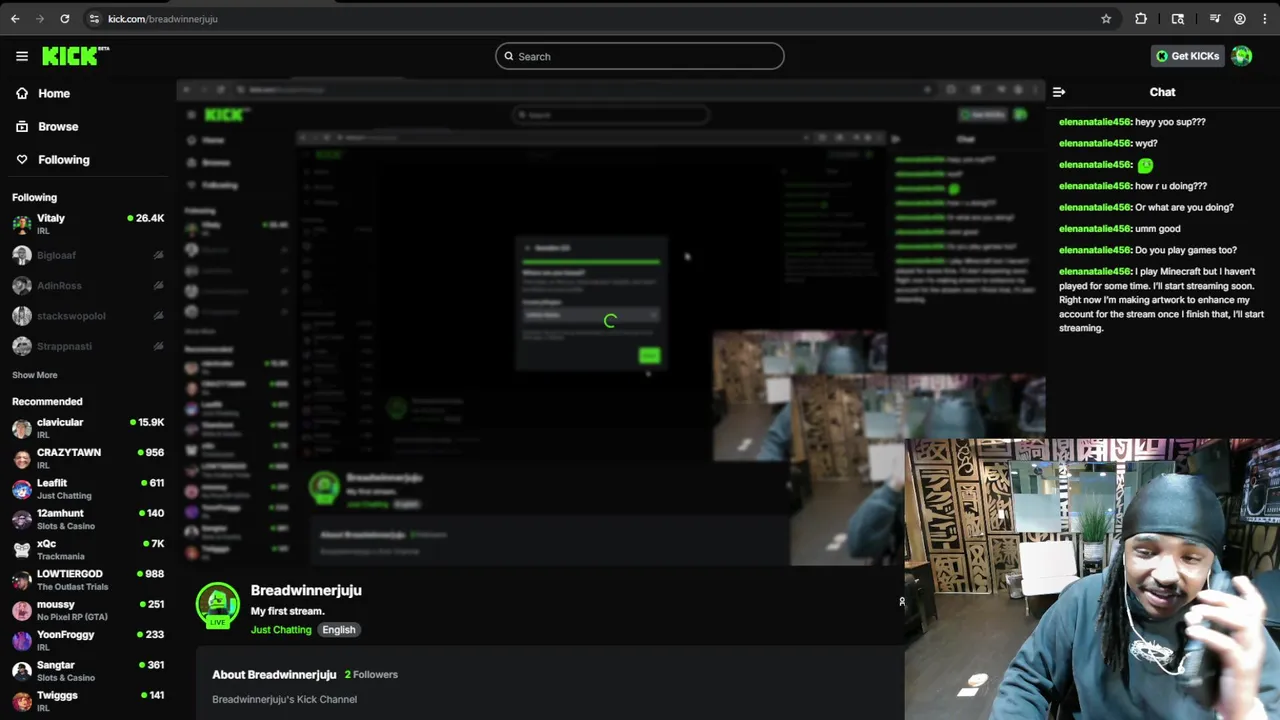View site information icon in address bar
Image resolution: width=1280 pixels, height=720 pixels.
94,18
